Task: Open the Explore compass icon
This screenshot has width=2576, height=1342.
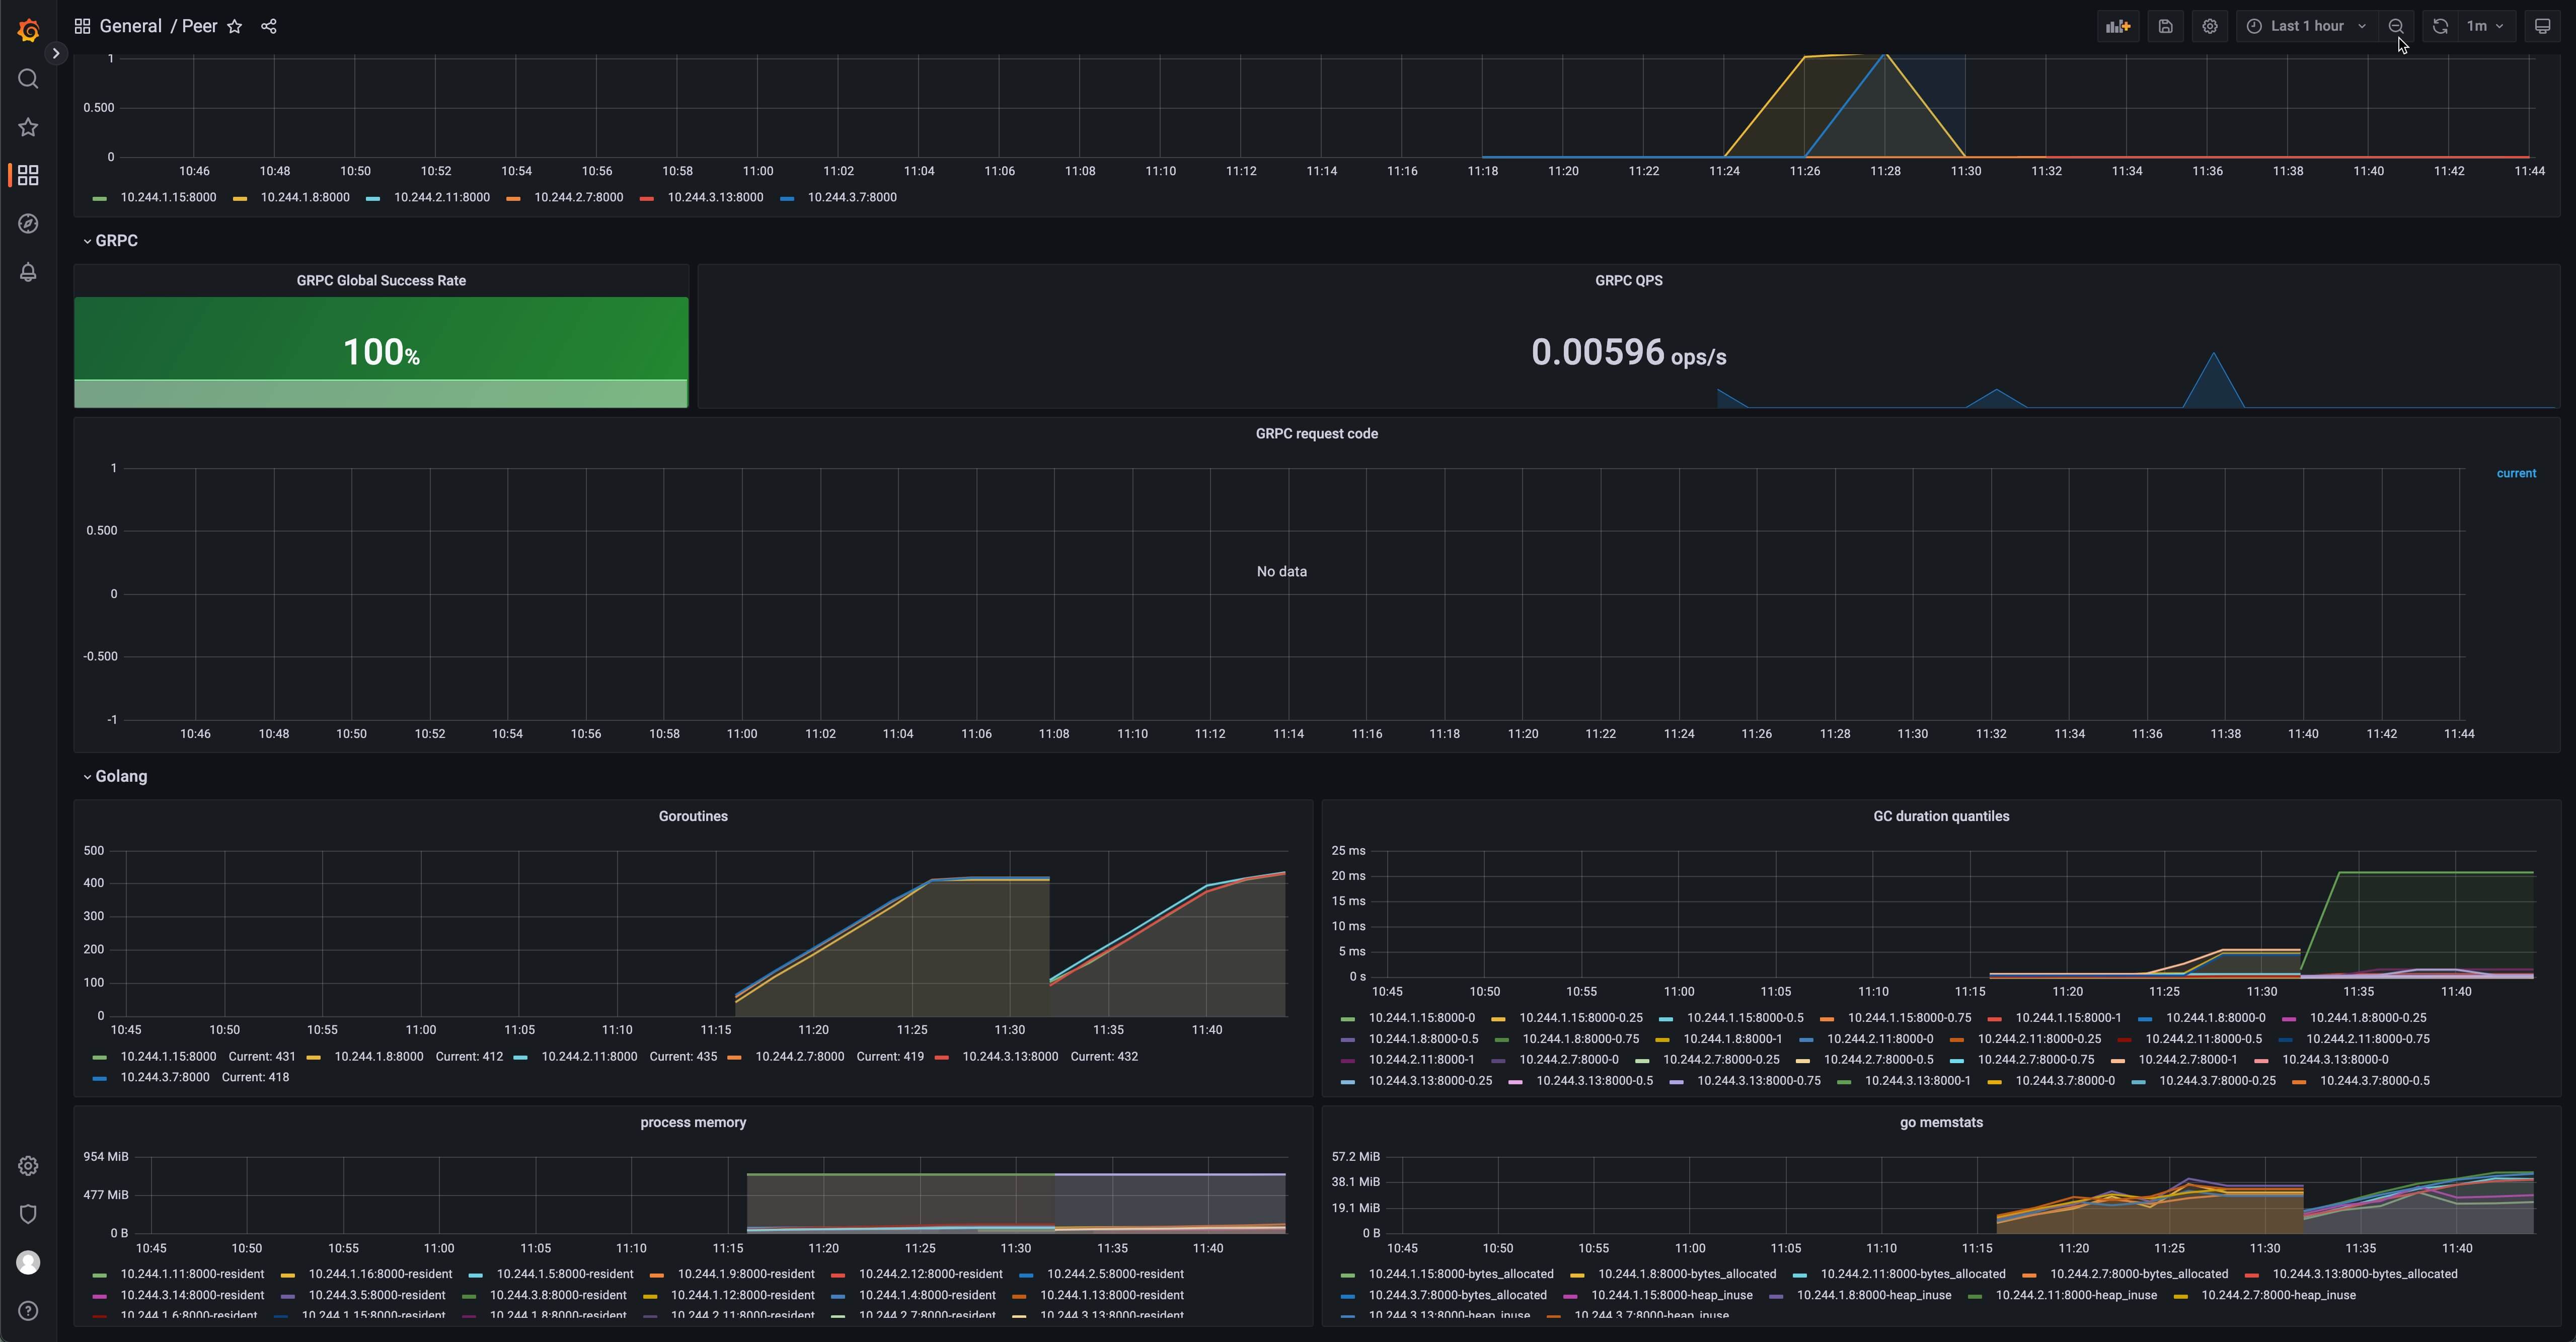Action: 28,224
